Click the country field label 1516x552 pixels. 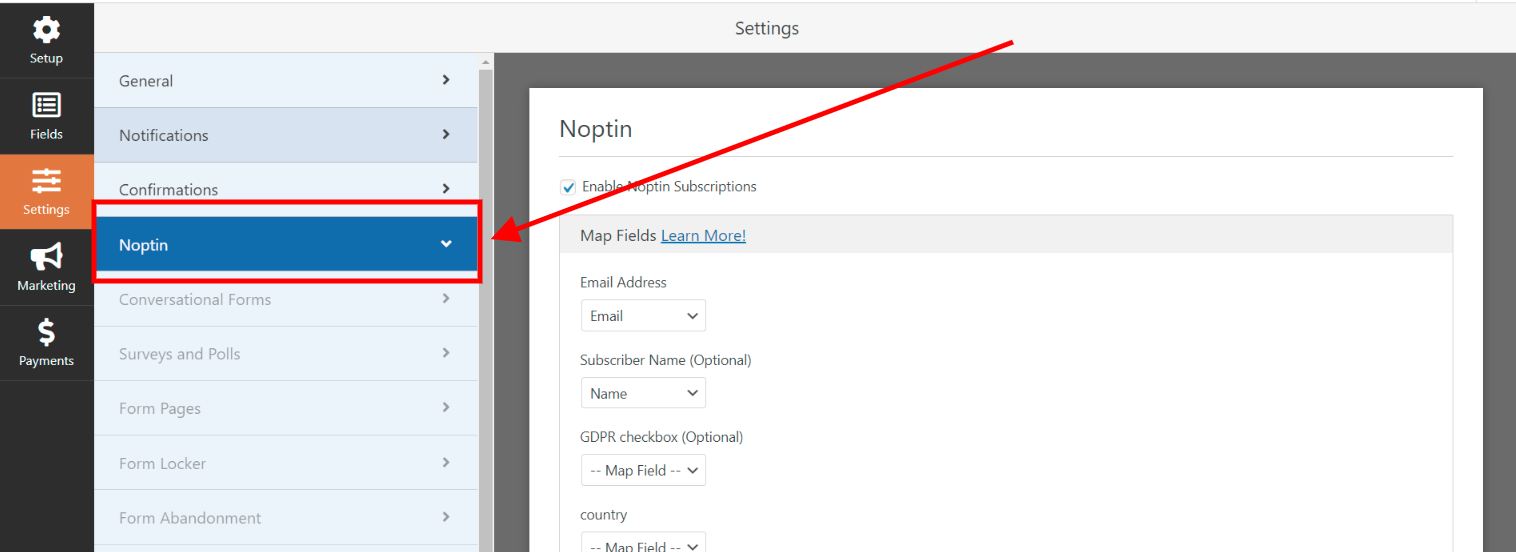click(x=603, y=515)
